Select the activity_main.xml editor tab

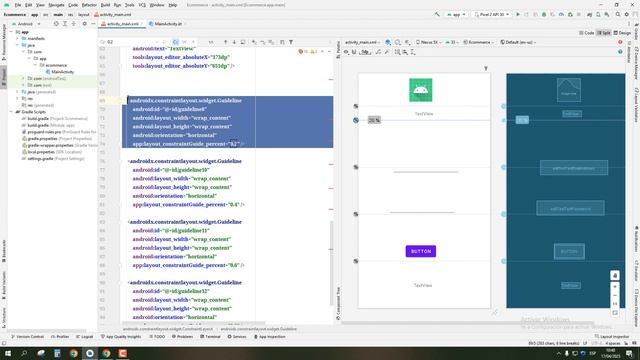pyautogui.click(x=122, y=24)
